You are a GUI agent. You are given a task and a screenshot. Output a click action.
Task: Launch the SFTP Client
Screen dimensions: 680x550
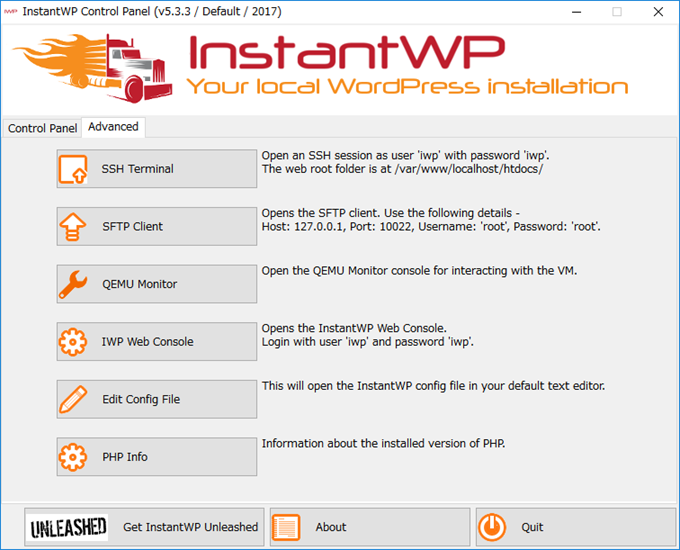click(x=157, y=226)
